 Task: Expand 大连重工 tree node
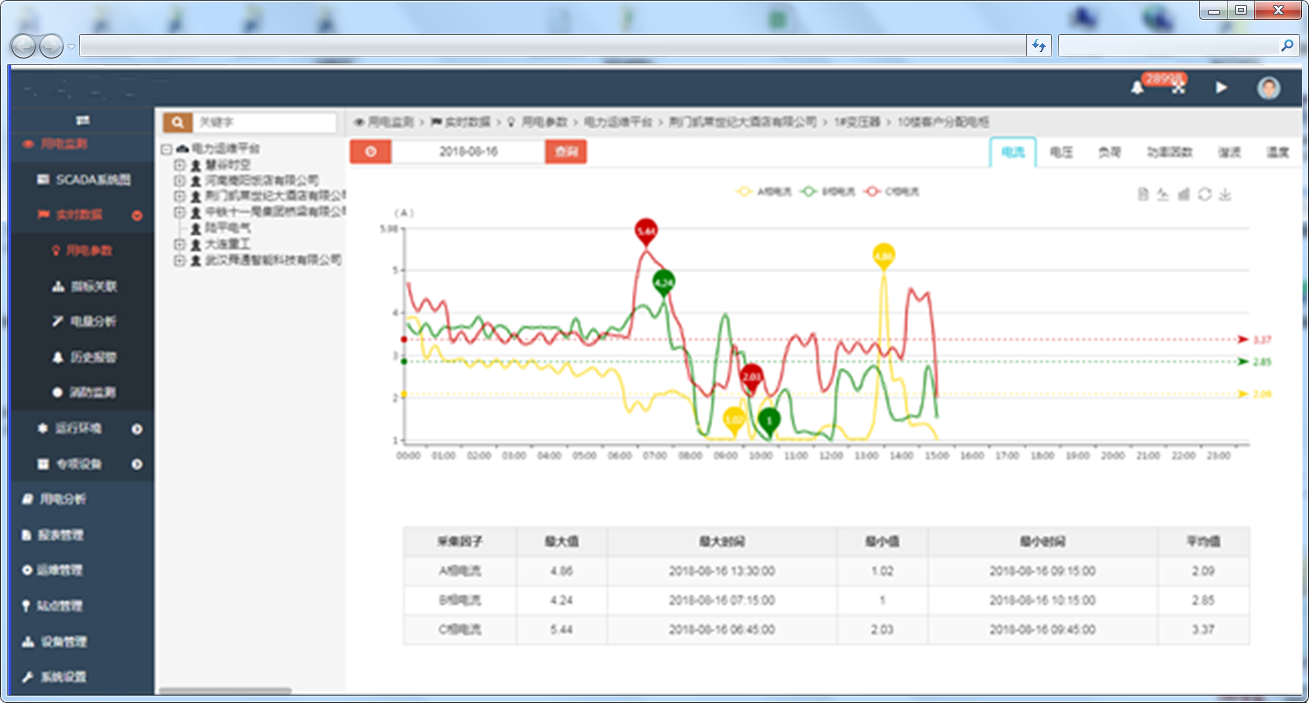tap(179, 244)
